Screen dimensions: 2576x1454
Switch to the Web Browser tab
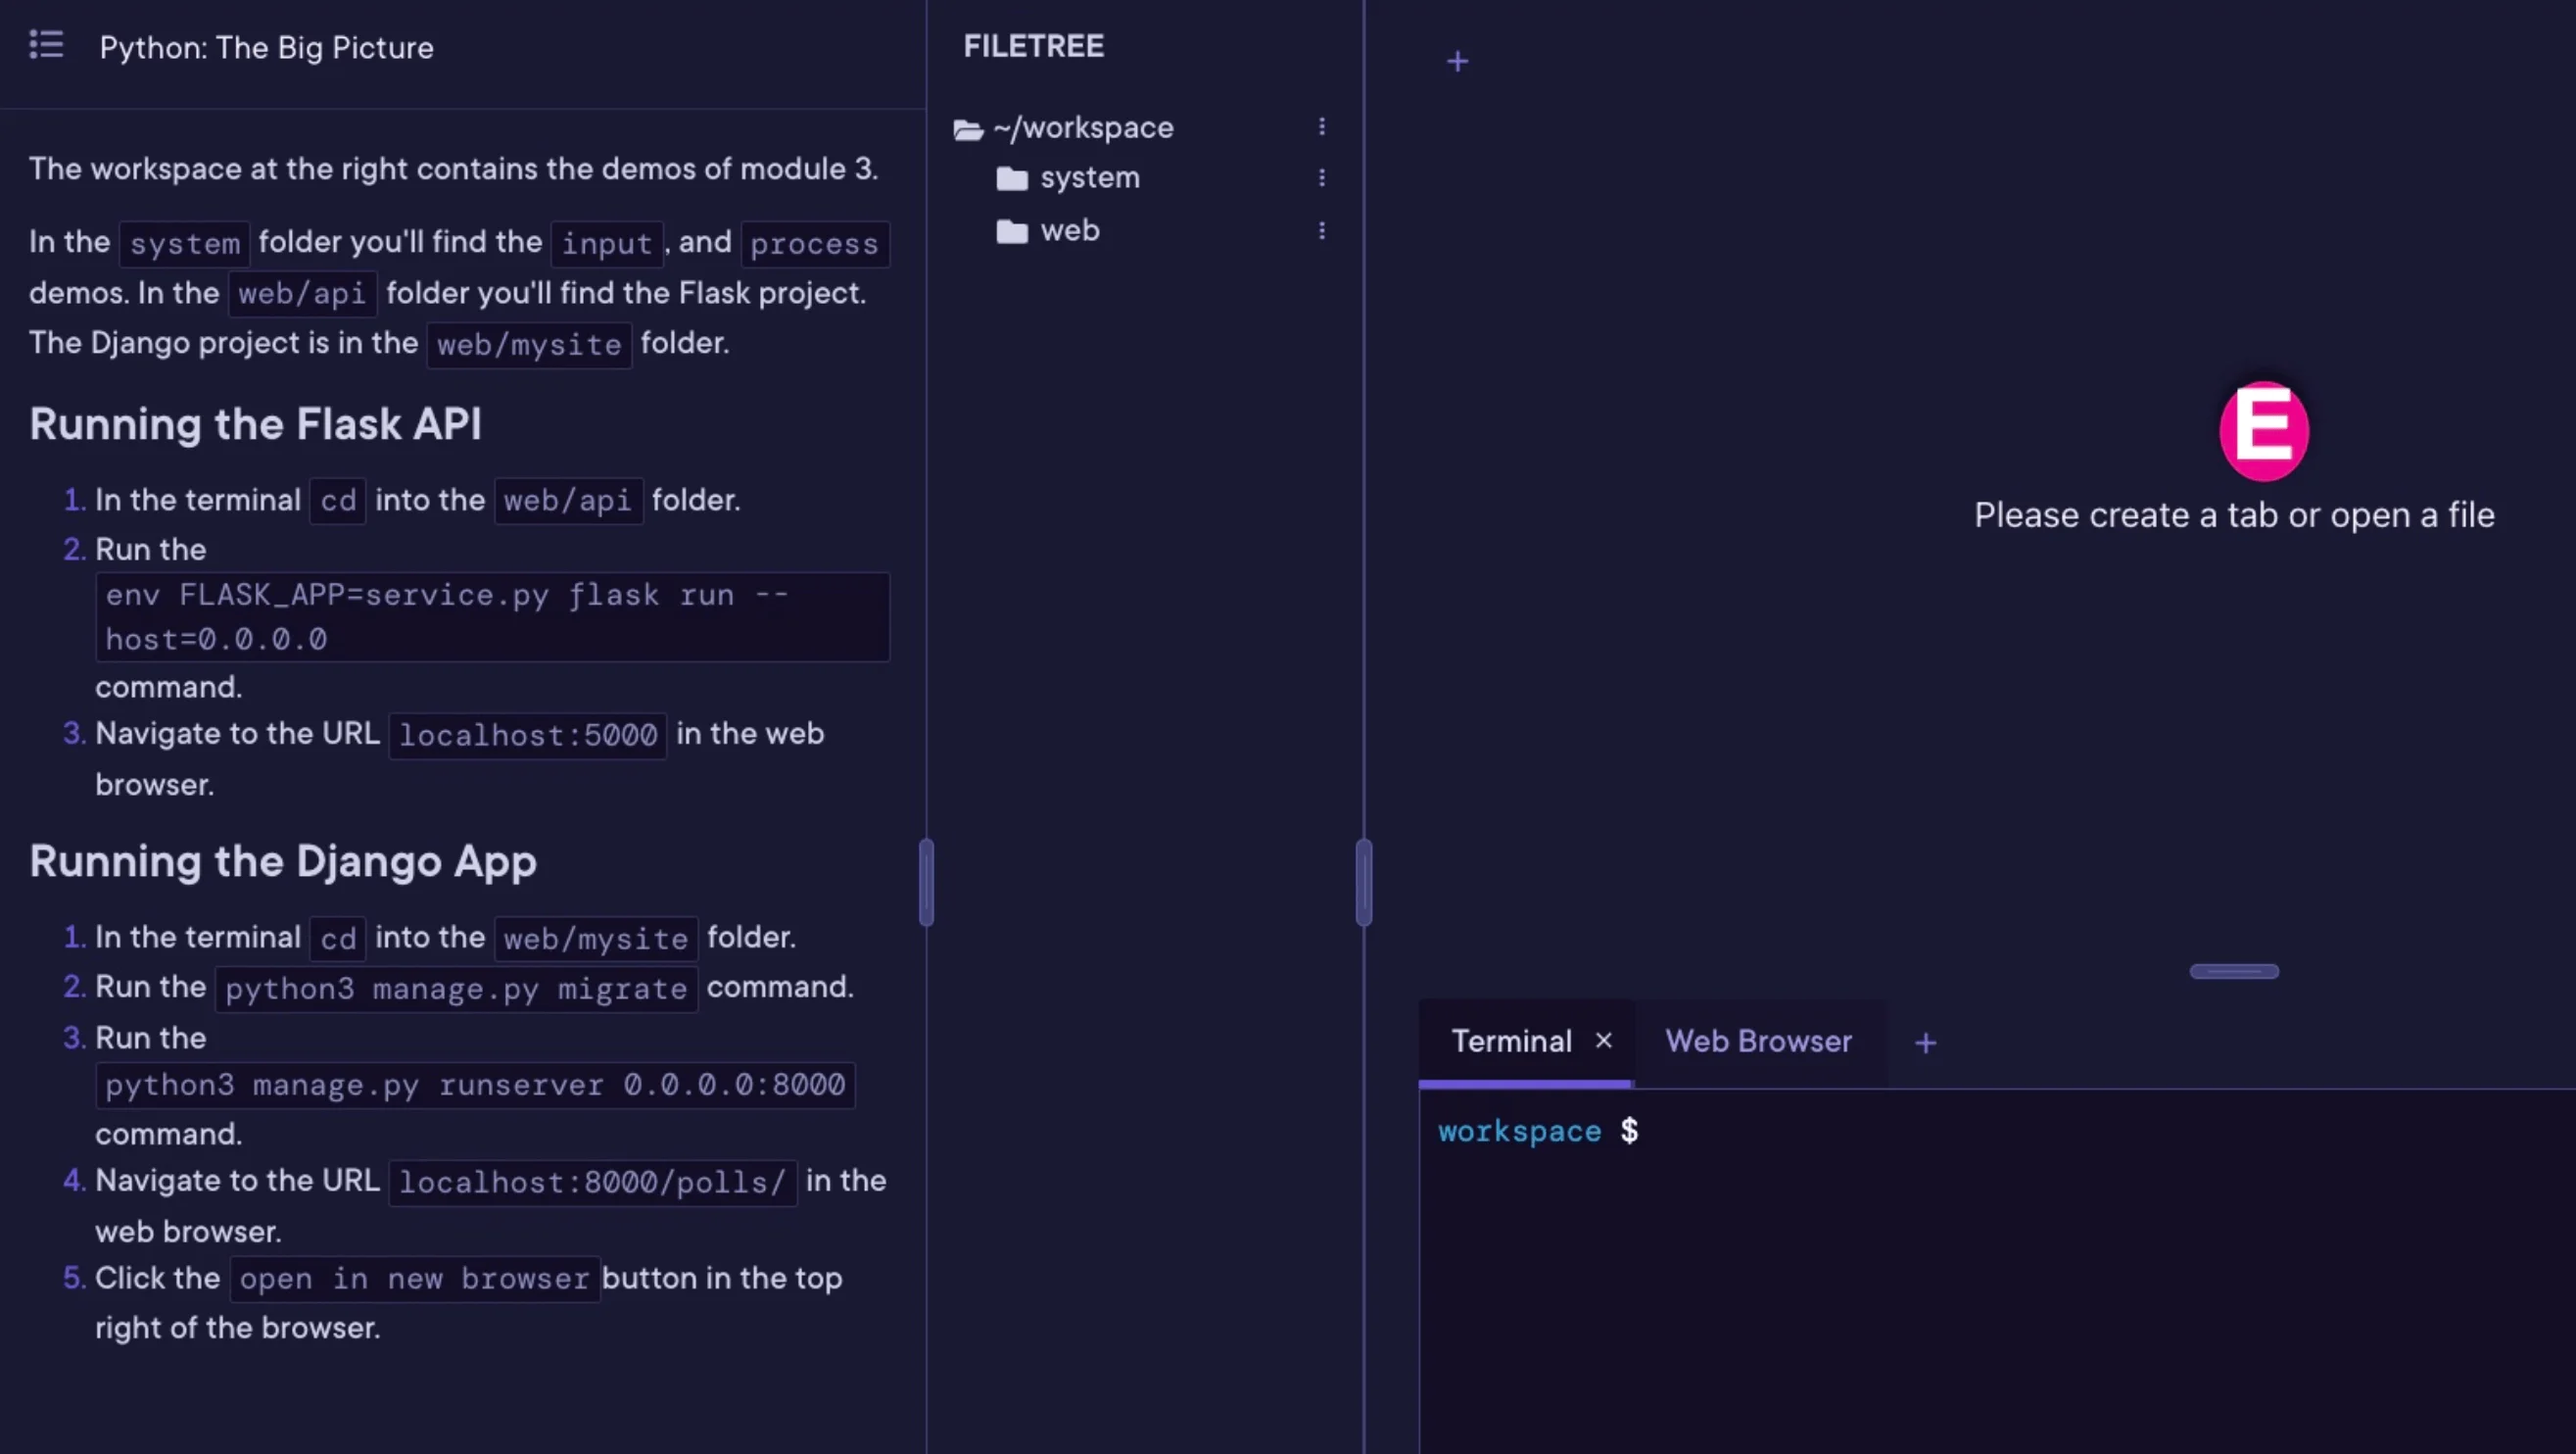(x=1758, y=1041)
